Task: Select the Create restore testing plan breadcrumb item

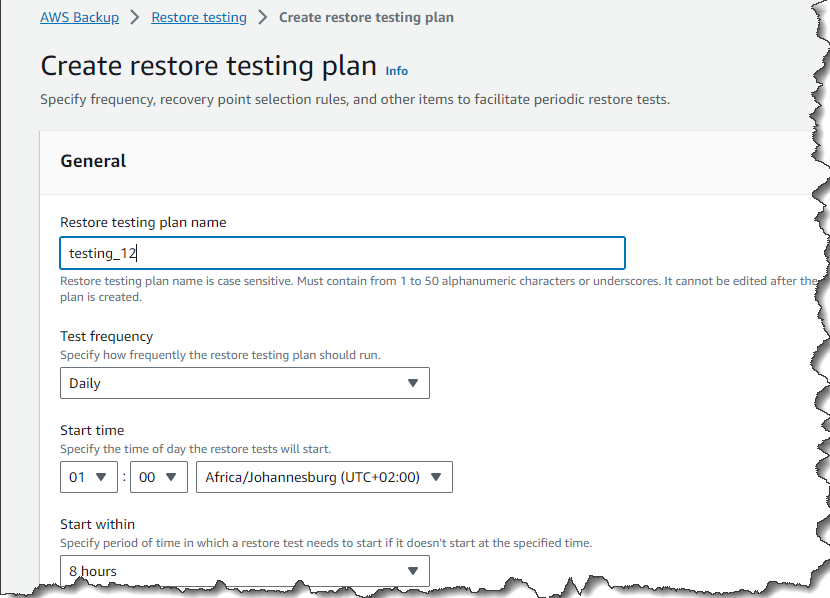Action: click(366, 17)
